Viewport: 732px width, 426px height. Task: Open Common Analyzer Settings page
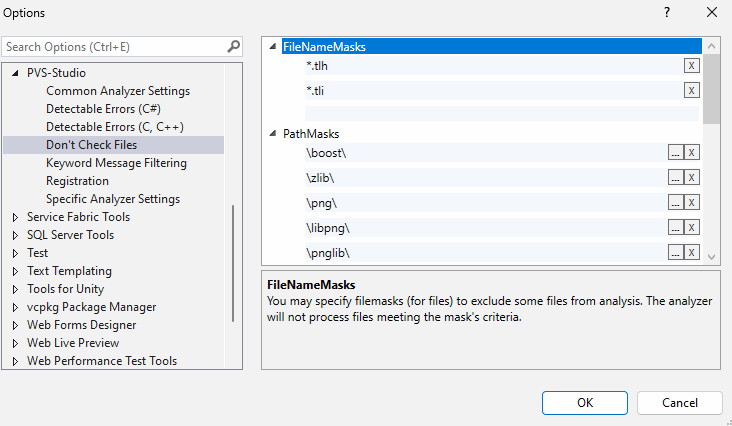(117, 91)
